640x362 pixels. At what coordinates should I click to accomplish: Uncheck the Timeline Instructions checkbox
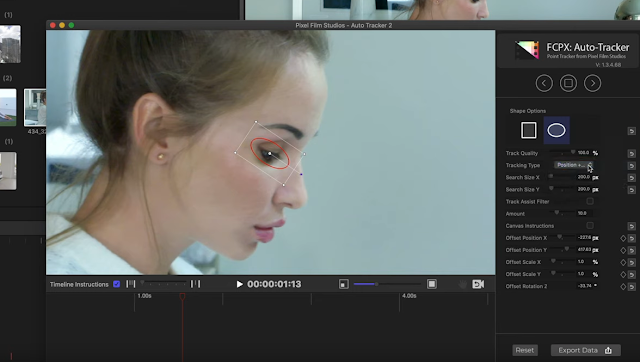[117, 284]
